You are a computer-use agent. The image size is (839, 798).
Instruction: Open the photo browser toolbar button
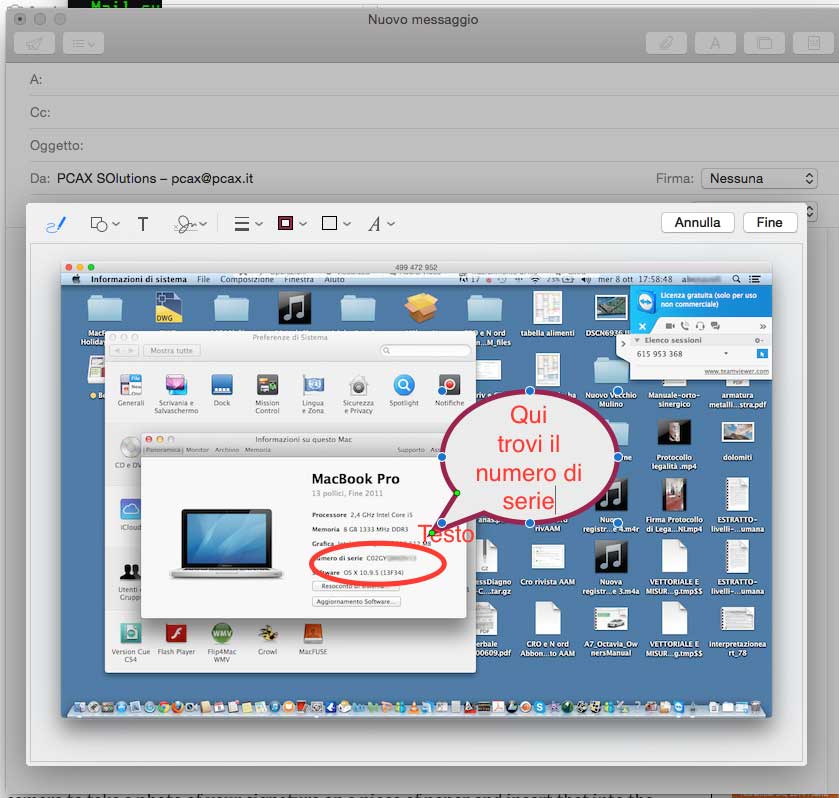pos(764,43)
